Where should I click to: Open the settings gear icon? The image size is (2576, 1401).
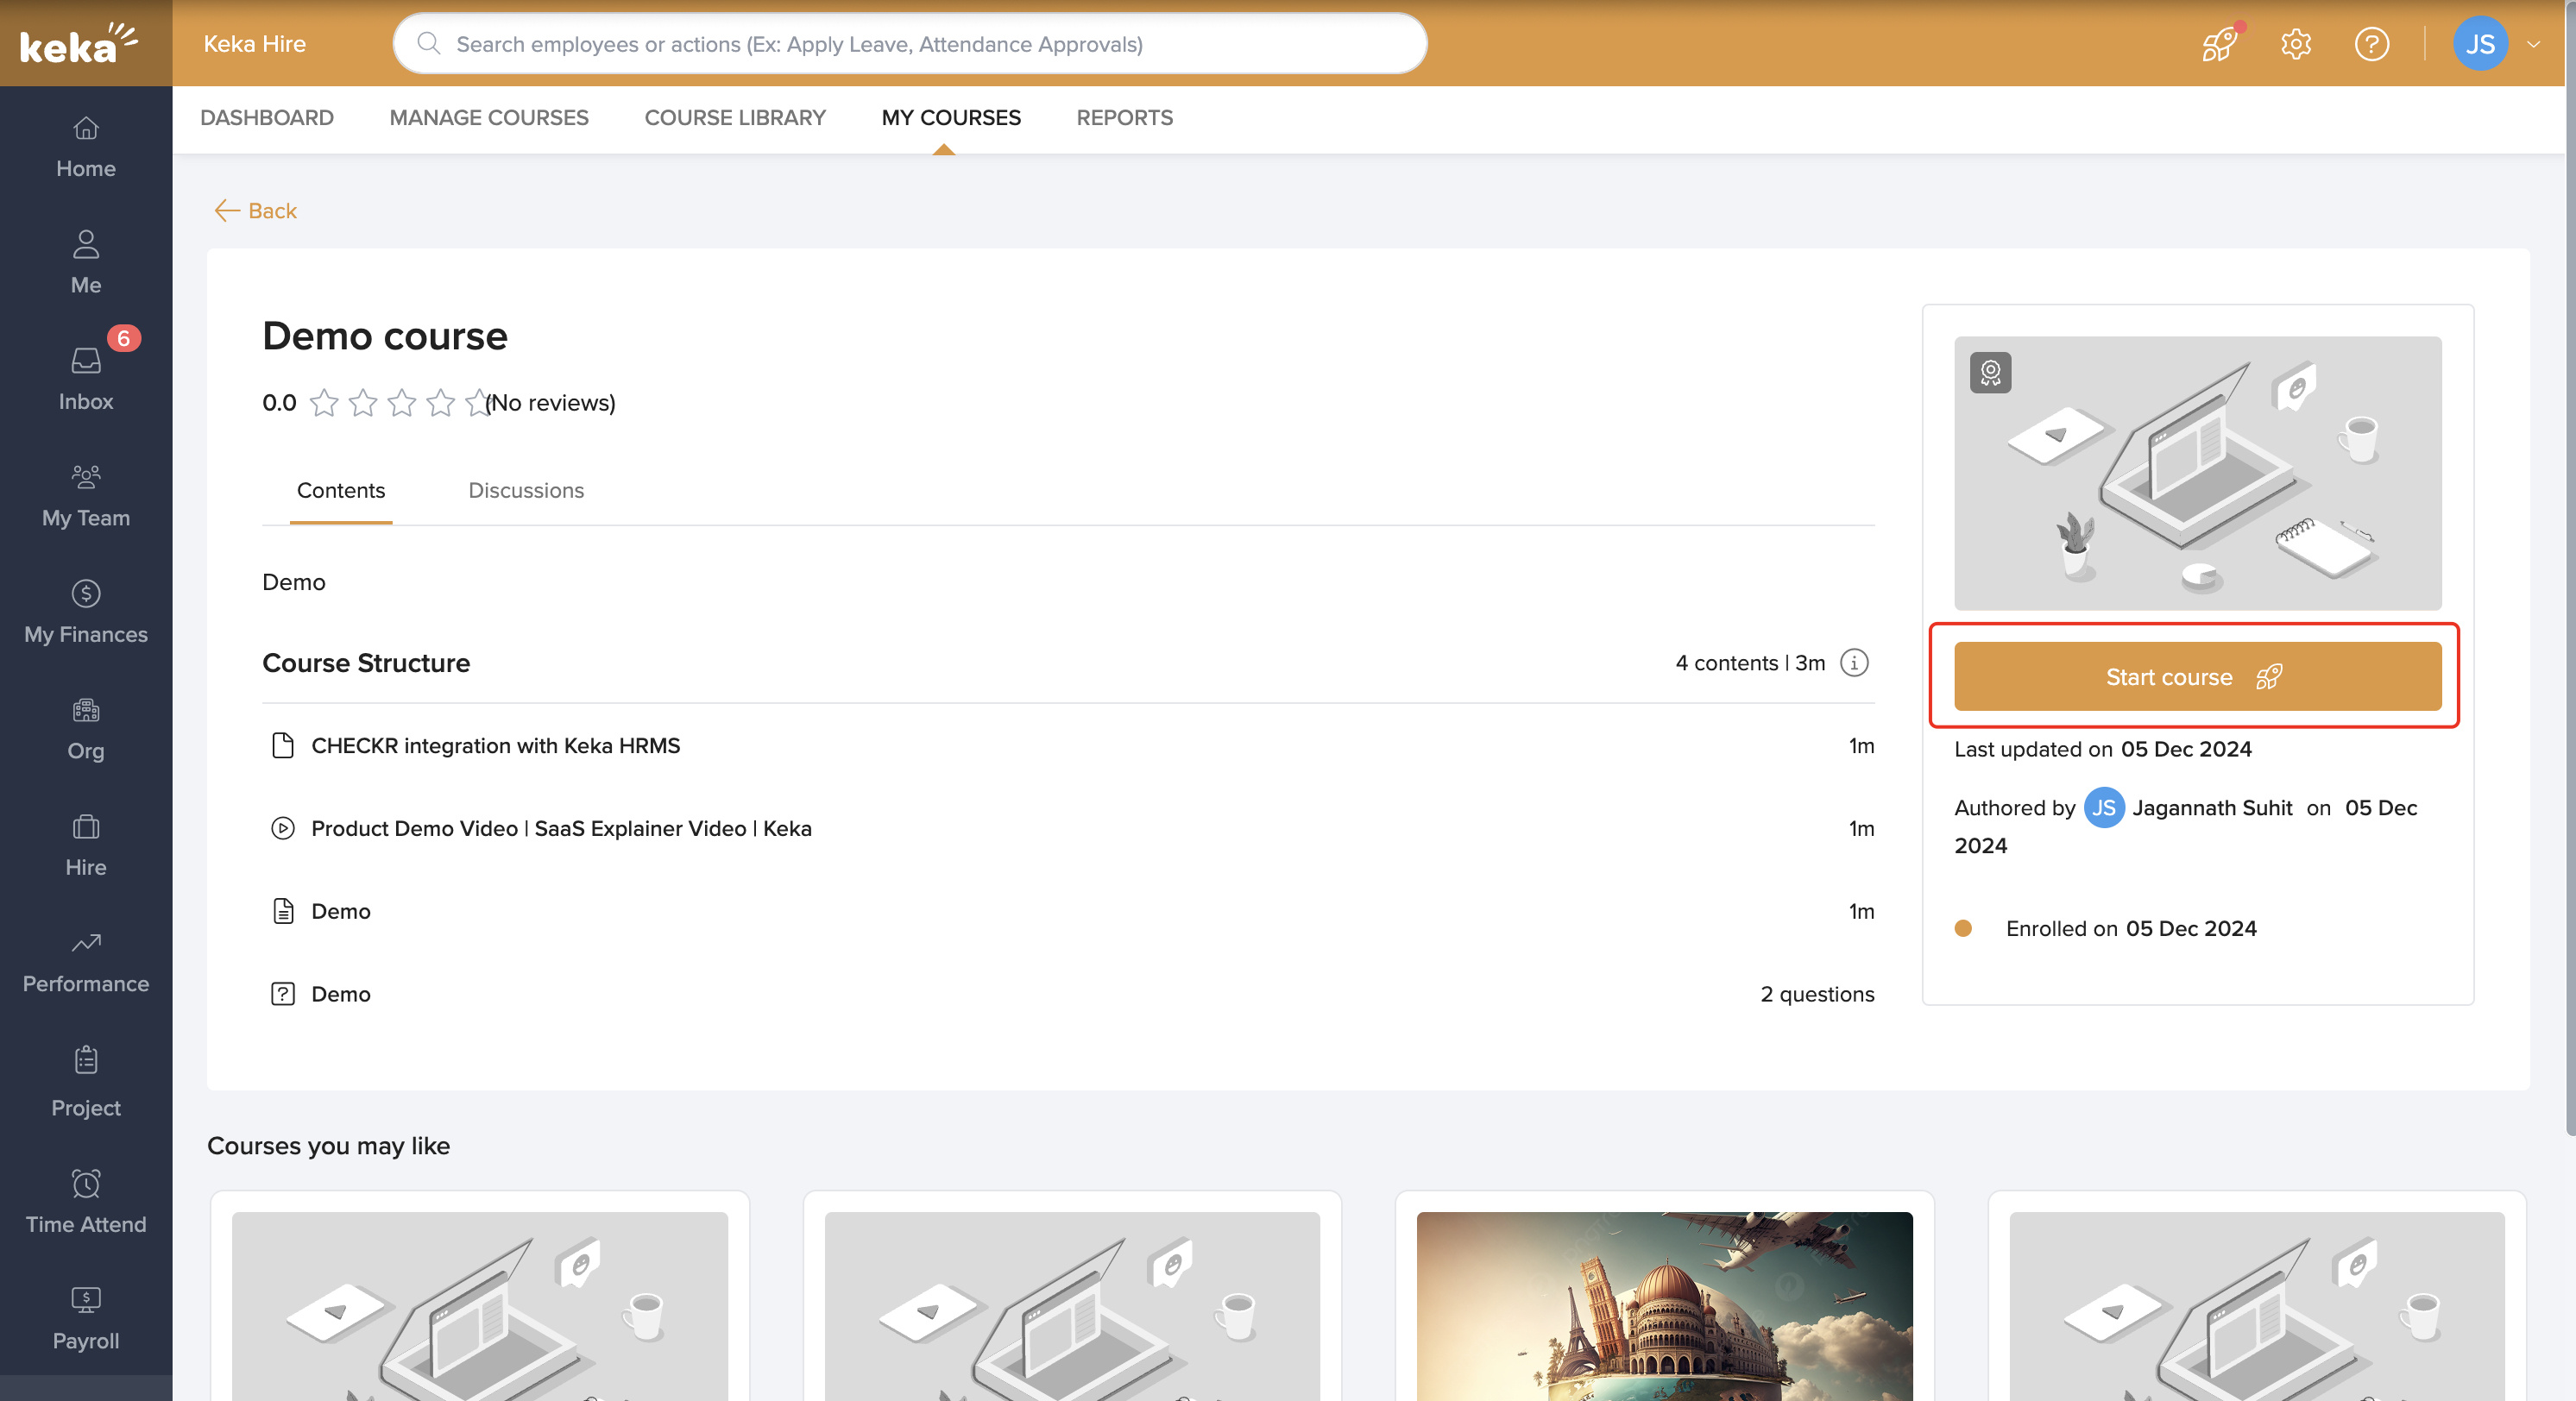(x=2295, y=43)
